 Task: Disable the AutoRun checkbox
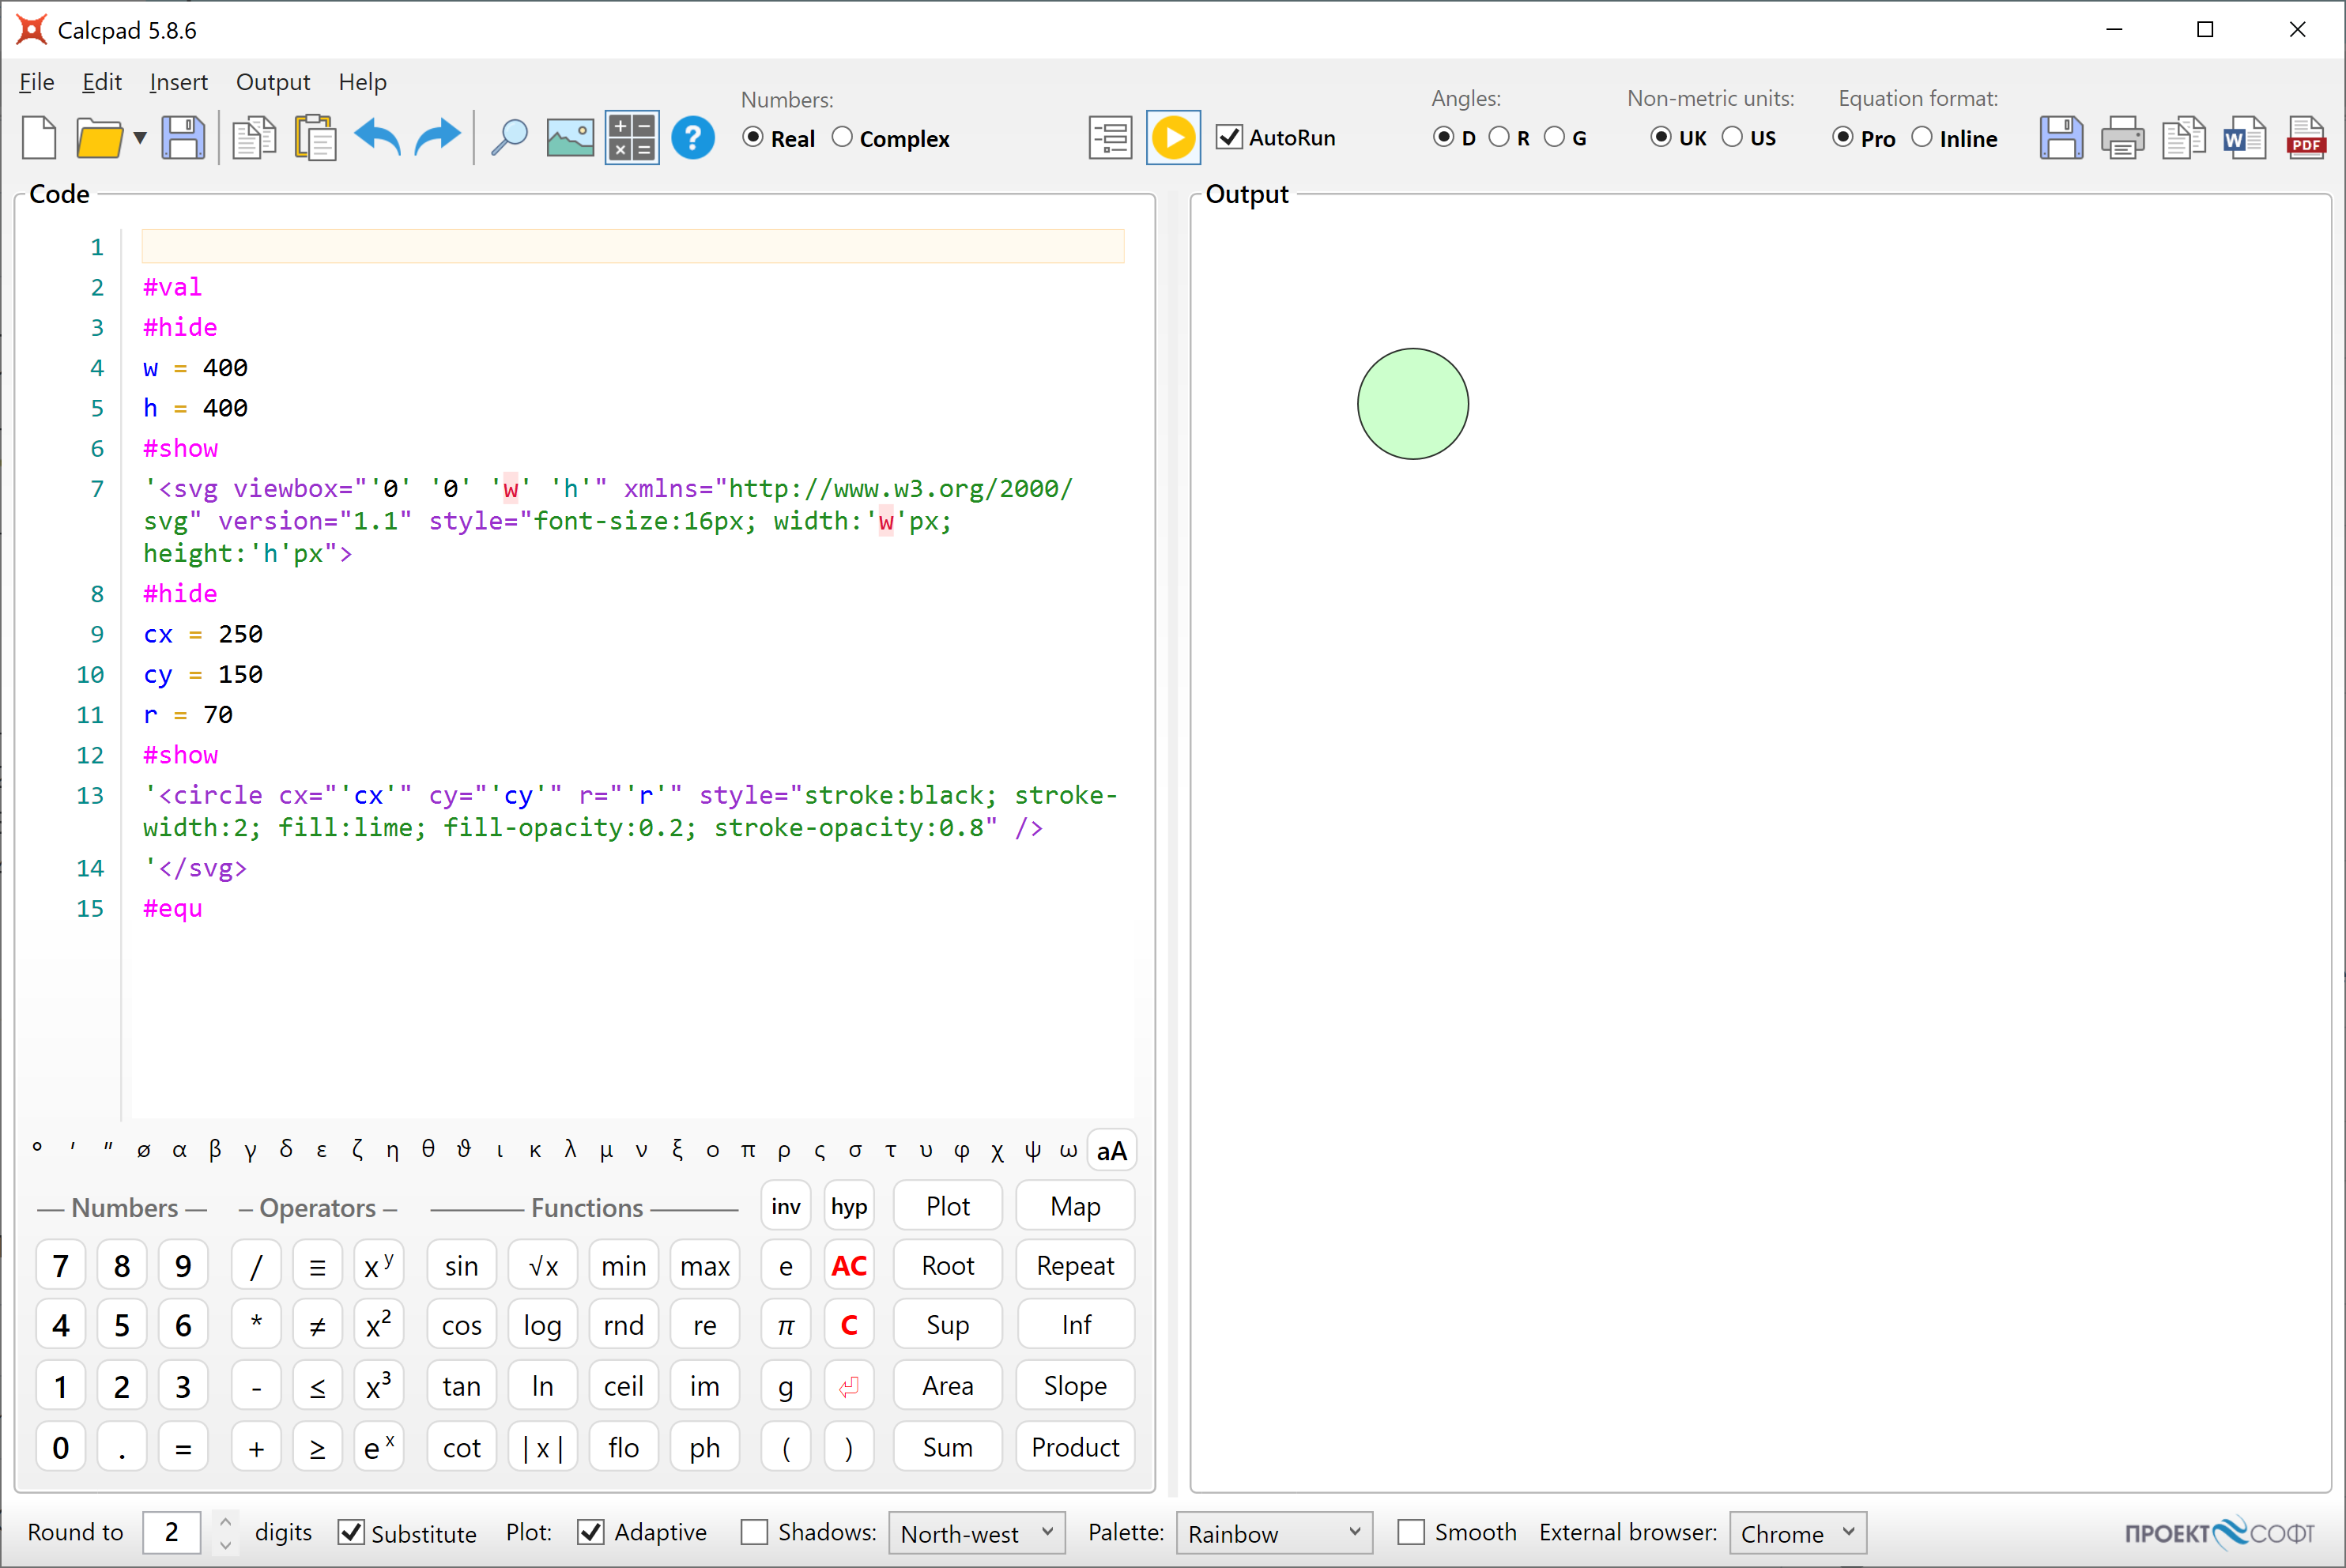(x=1229, y=138)
